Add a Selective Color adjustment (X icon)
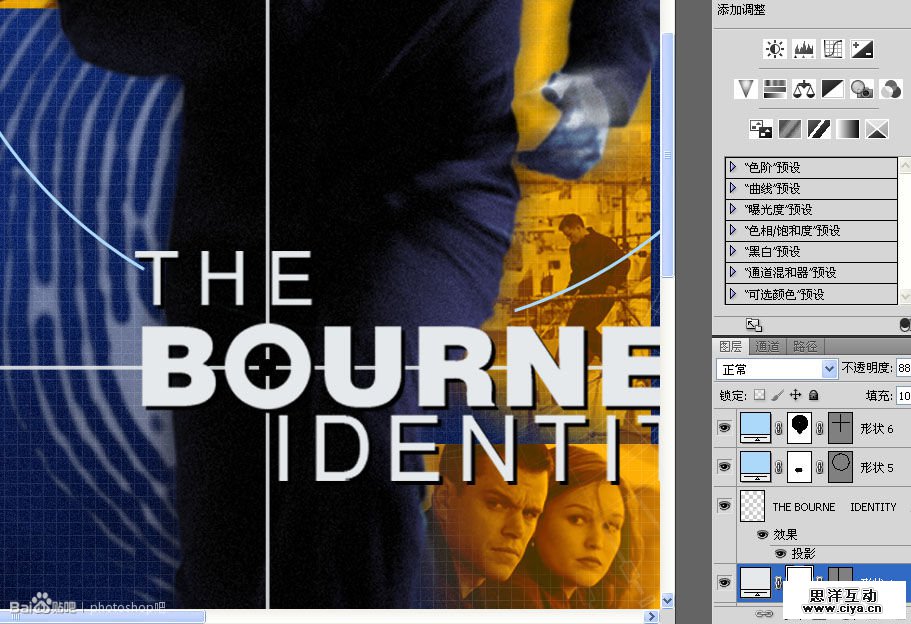This screenshot has height=624, width=911. pos(877,128)
